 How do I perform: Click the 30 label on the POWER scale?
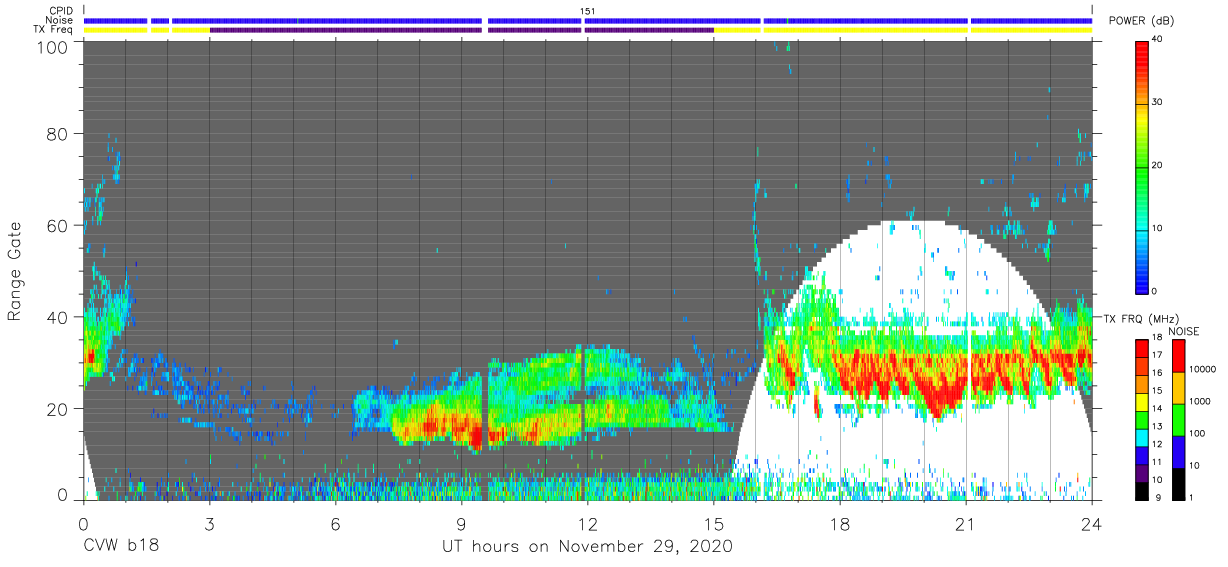coord(1157,102)
